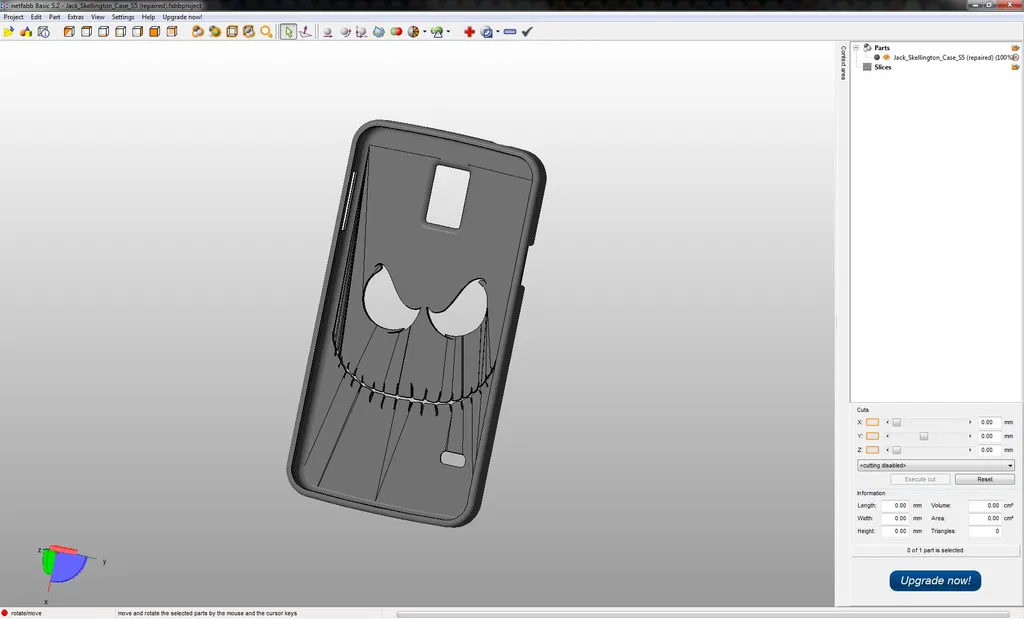Open the Settings menu
Image resolution: width=1024 pixels, height=619 pixels.
point(122,16)
